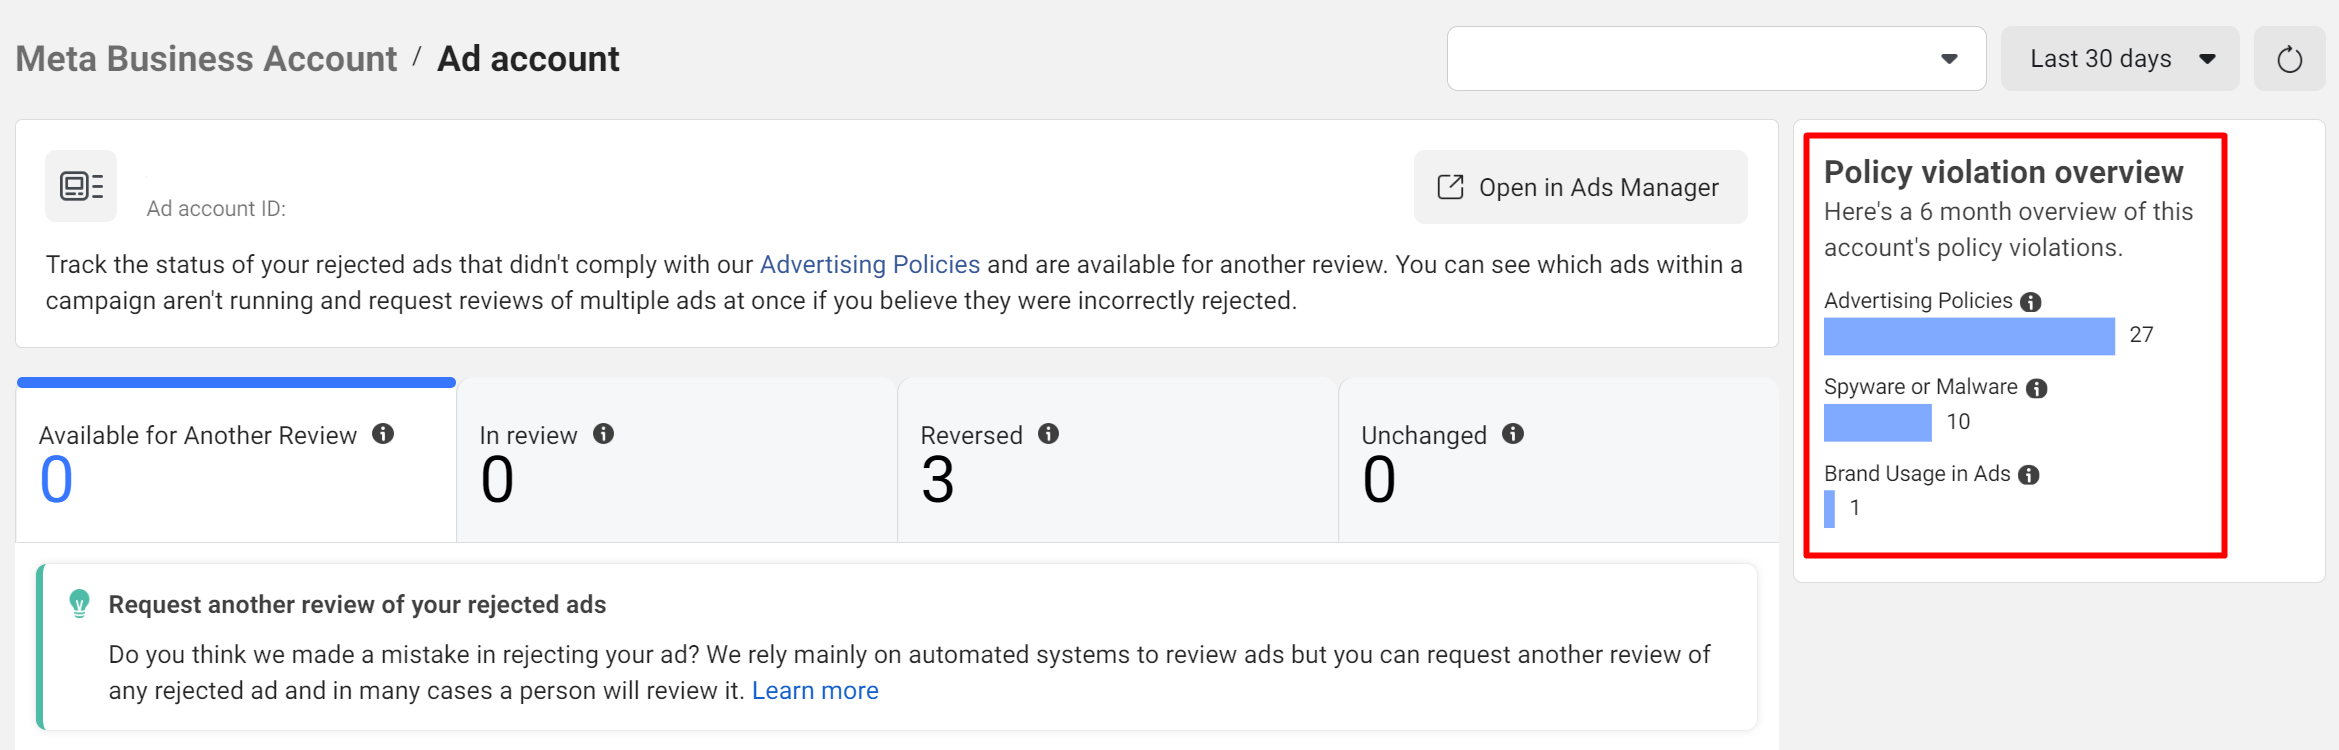The height and width of the screenshot is (750, 2339).
Task: Click the Spyware or Malware bar showing 10
Action: (x=1877, y=423)
